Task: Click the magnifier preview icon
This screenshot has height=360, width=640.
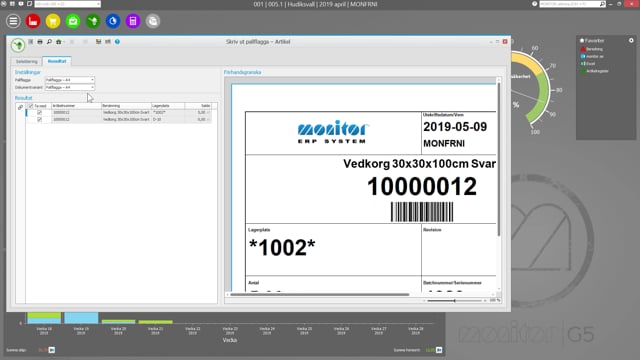Action: point(49,42)
